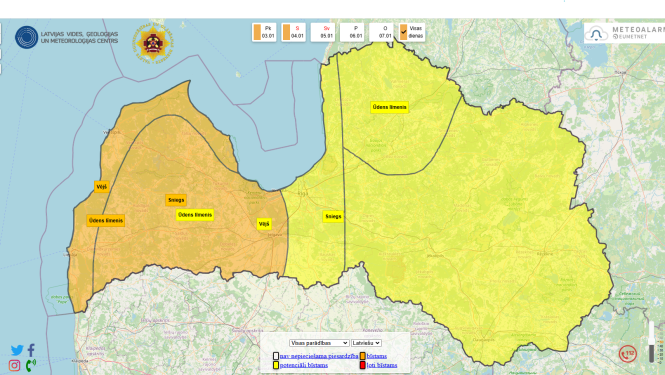The width and height of the screenshot is (665, 375).
Task: Toggle the Visas dienas checkbox
Action: pyautogui.click(x=404, y=32)
